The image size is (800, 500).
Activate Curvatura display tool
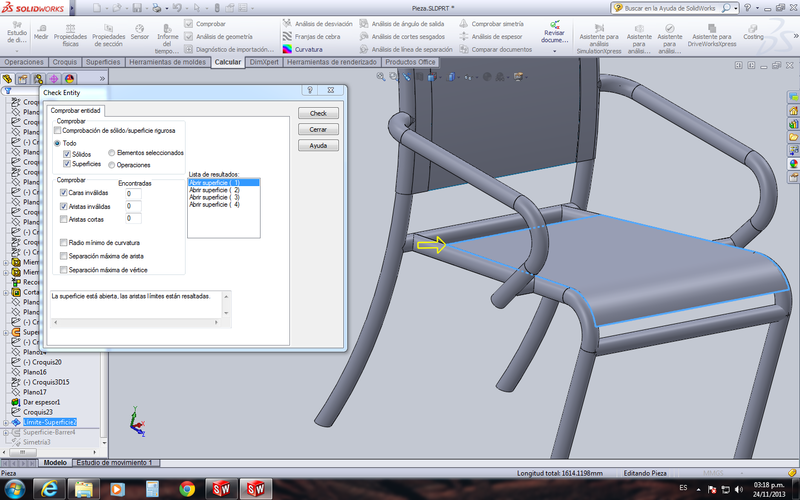tap(303, 49)
